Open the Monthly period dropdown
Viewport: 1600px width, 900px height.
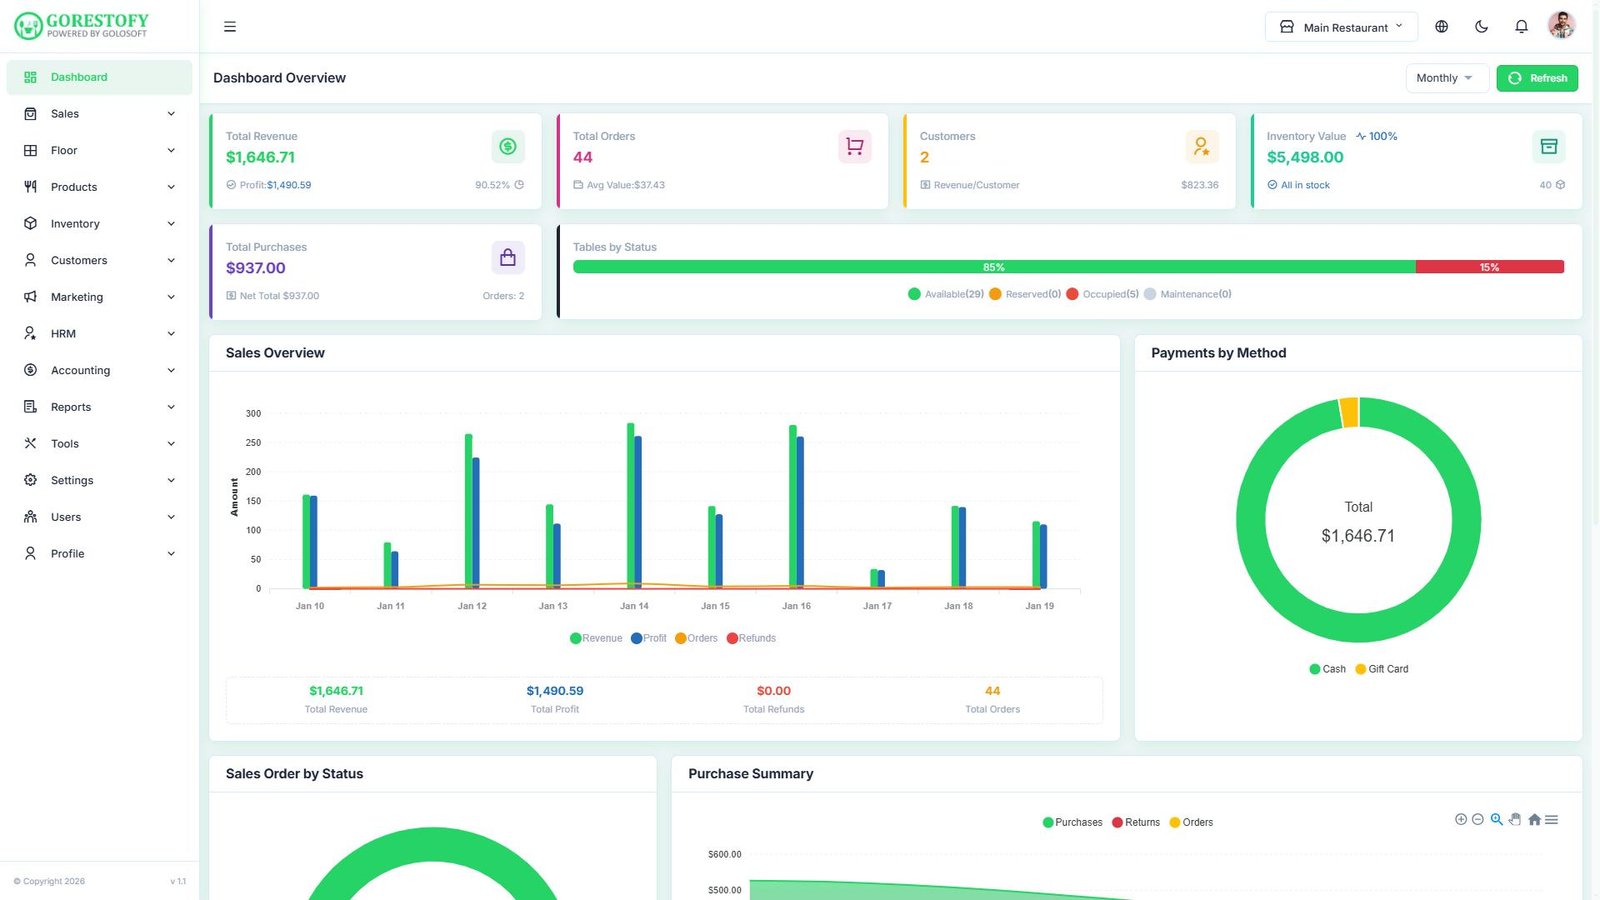[x=1446, y=78]
